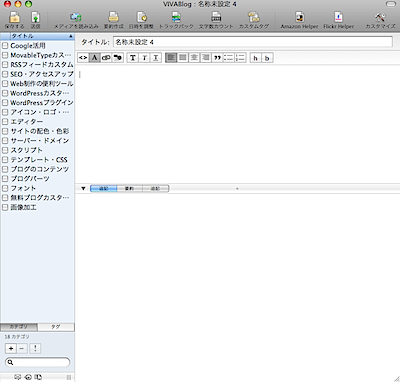Screen dimensions: 400x382
Task: Click the タイトル text field
Action: [x=253, y=42]
